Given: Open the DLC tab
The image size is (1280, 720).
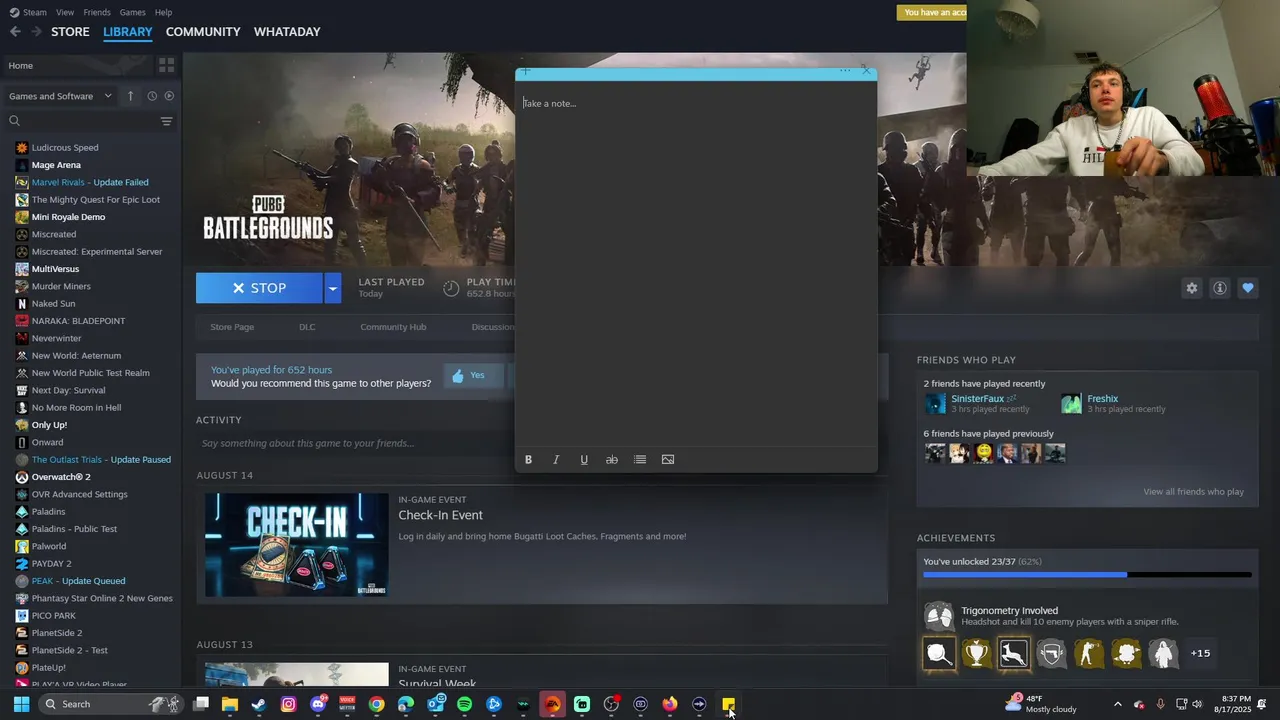Looking at the screenshot, I should pyautogui.click(x=307, y=327).
